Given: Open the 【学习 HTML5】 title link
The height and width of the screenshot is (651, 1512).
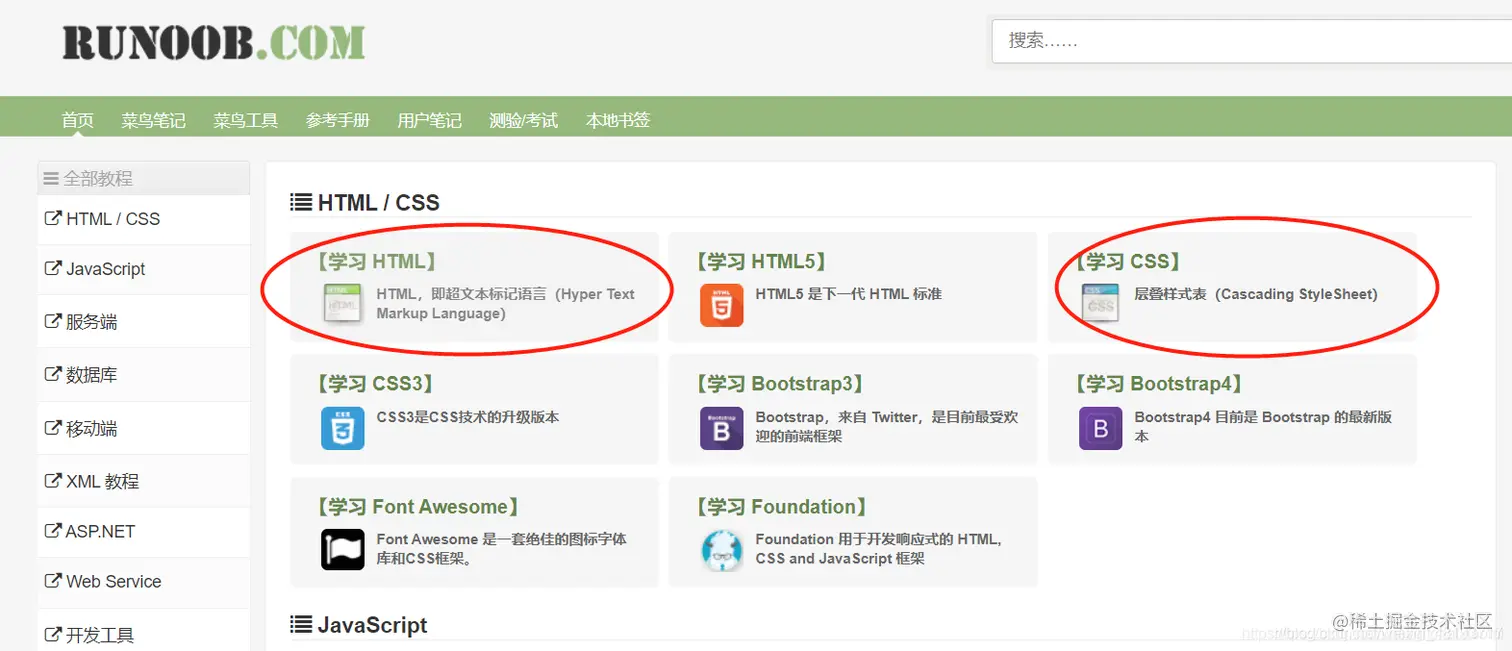Looking at the screenshot, I should [761, 262].
